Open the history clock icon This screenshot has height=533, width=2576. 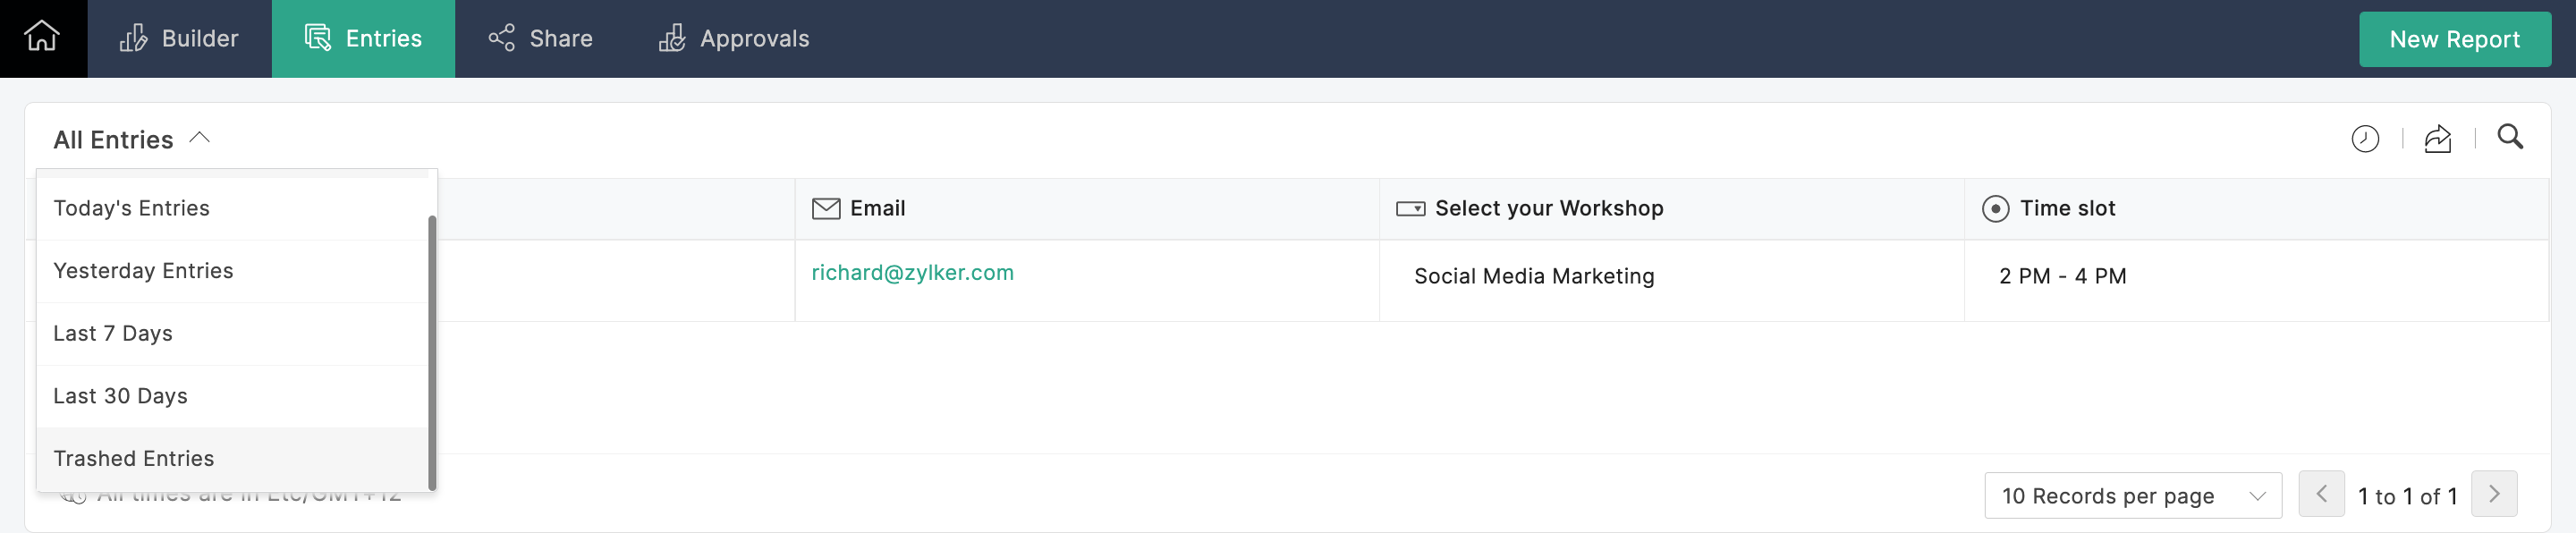[x=2364, y=139]
